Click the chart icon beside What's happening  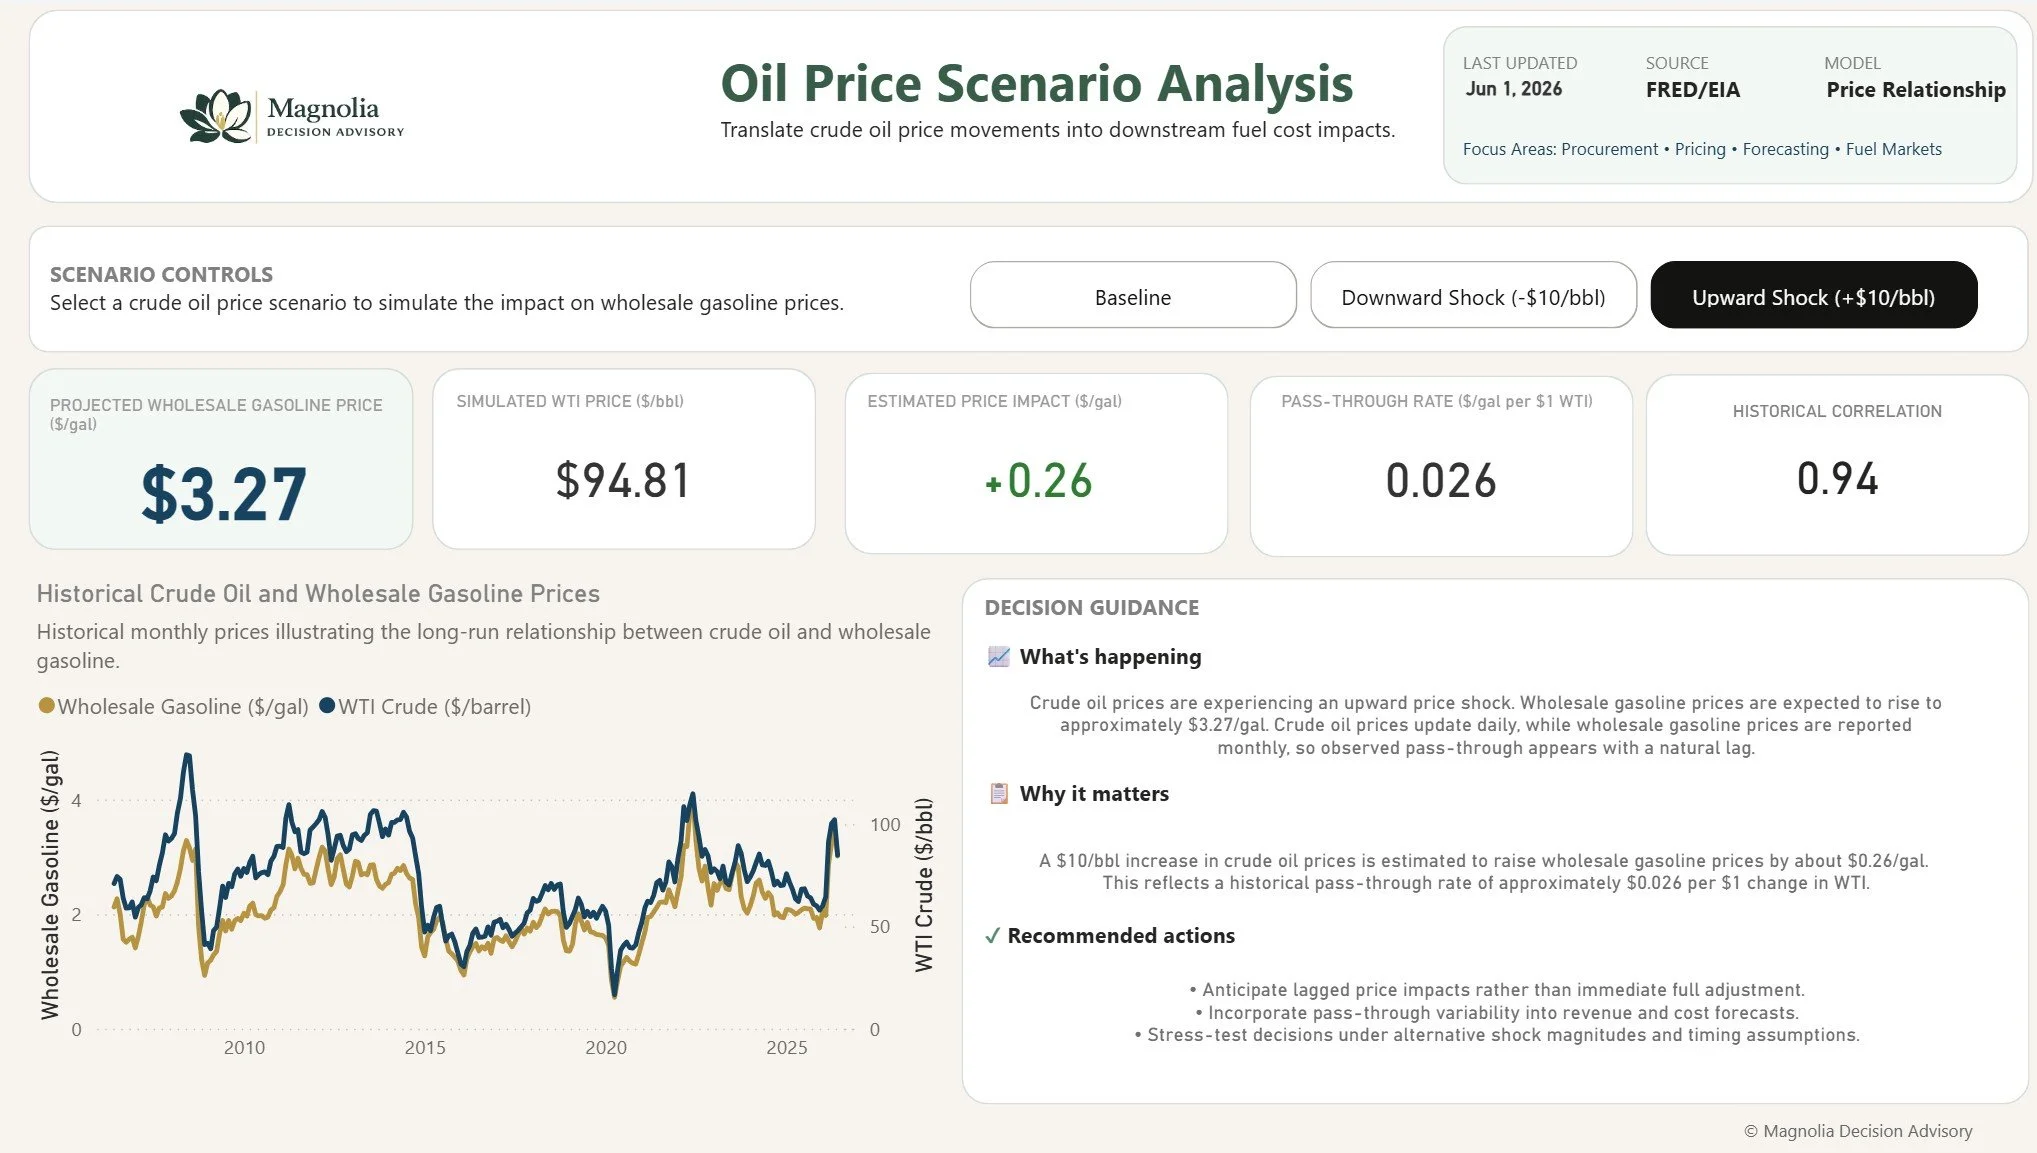(998, 657)
